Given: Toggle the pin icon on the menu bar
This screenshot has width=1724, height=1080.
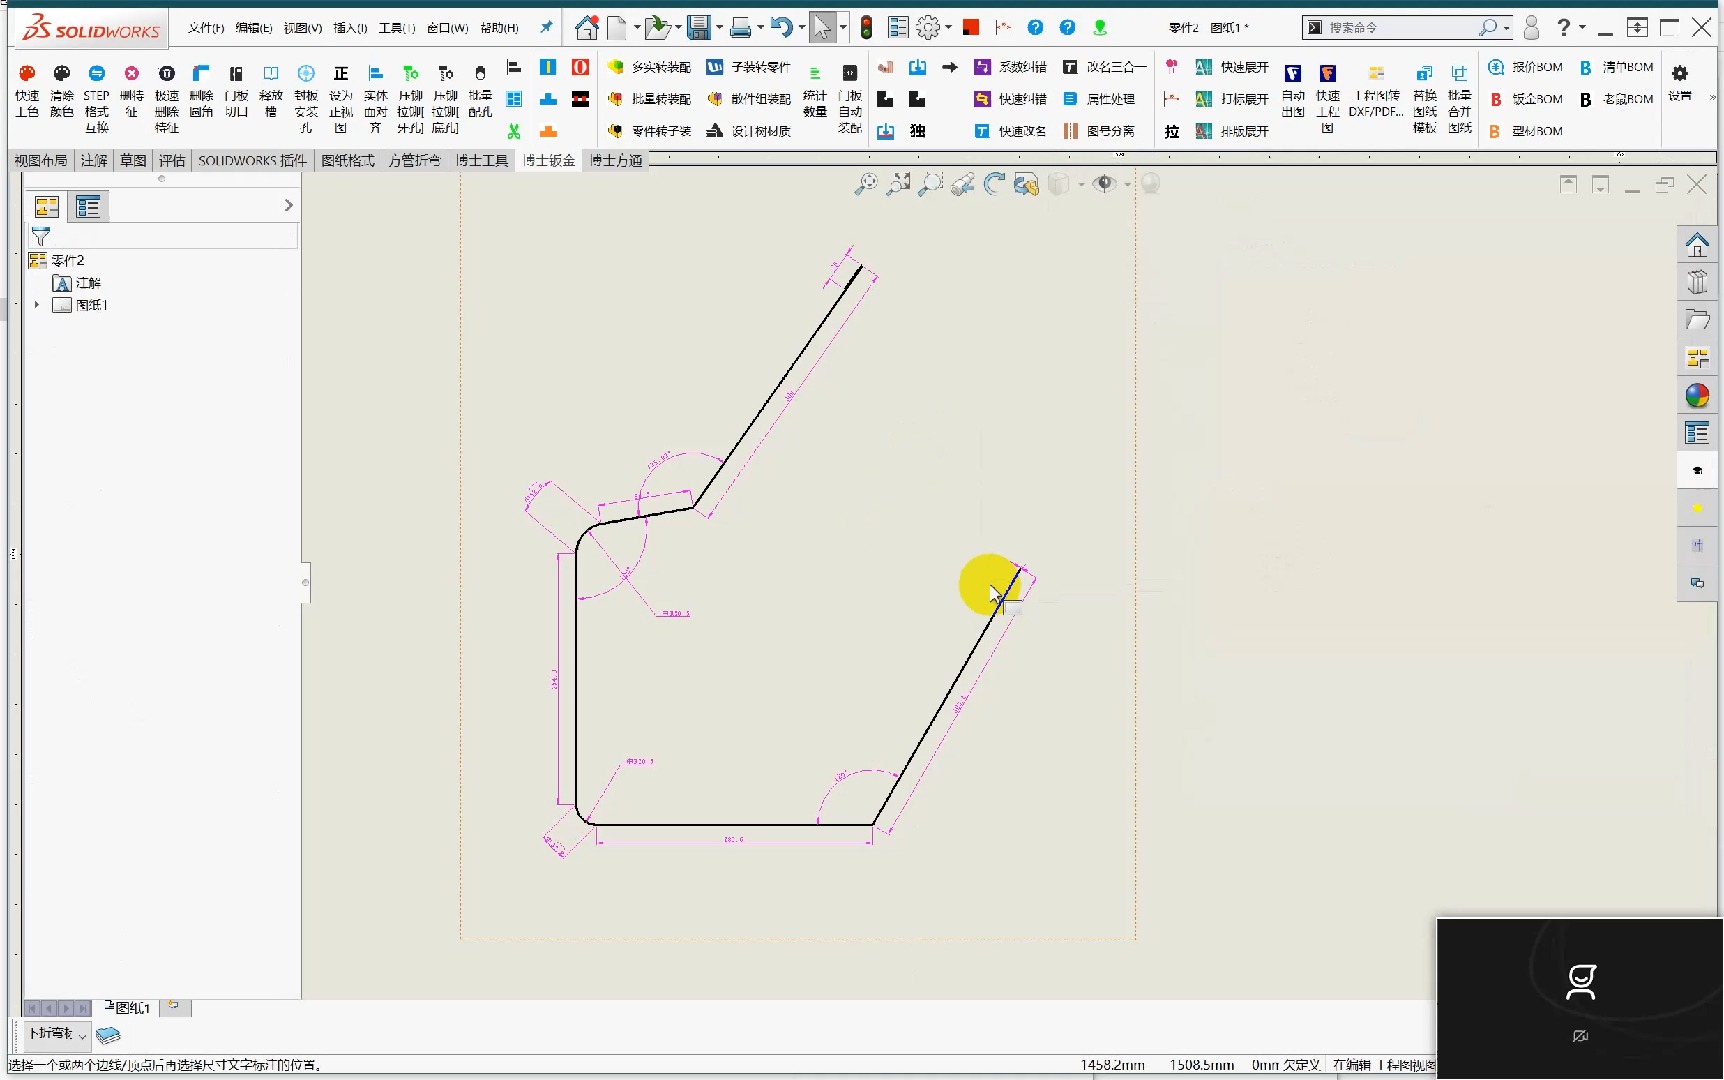Looking at the screenshot, I should (x=546, y=27).
